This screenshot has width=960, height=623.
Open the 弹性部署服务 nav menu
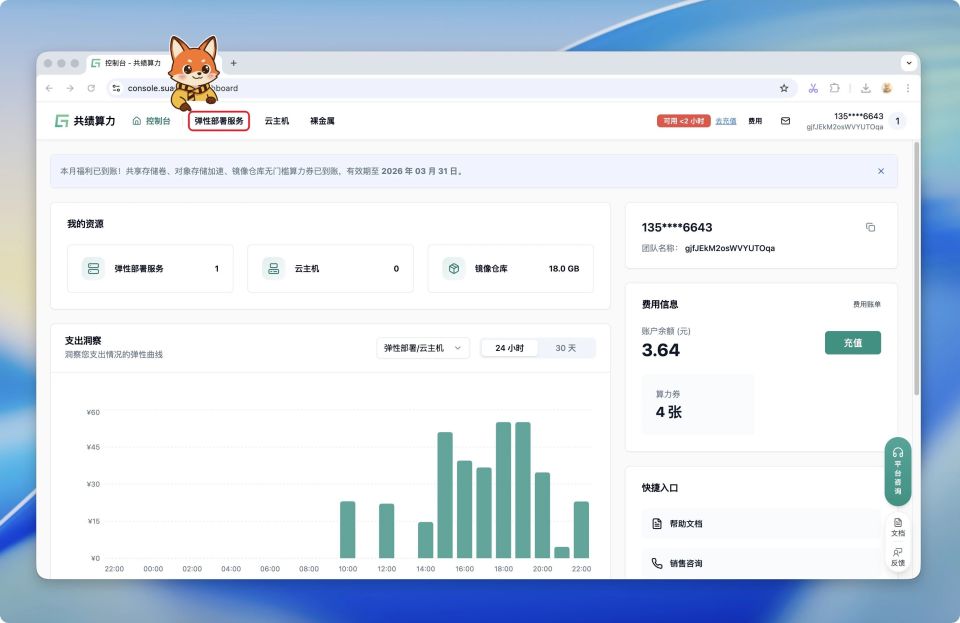[x=219, y=121]
